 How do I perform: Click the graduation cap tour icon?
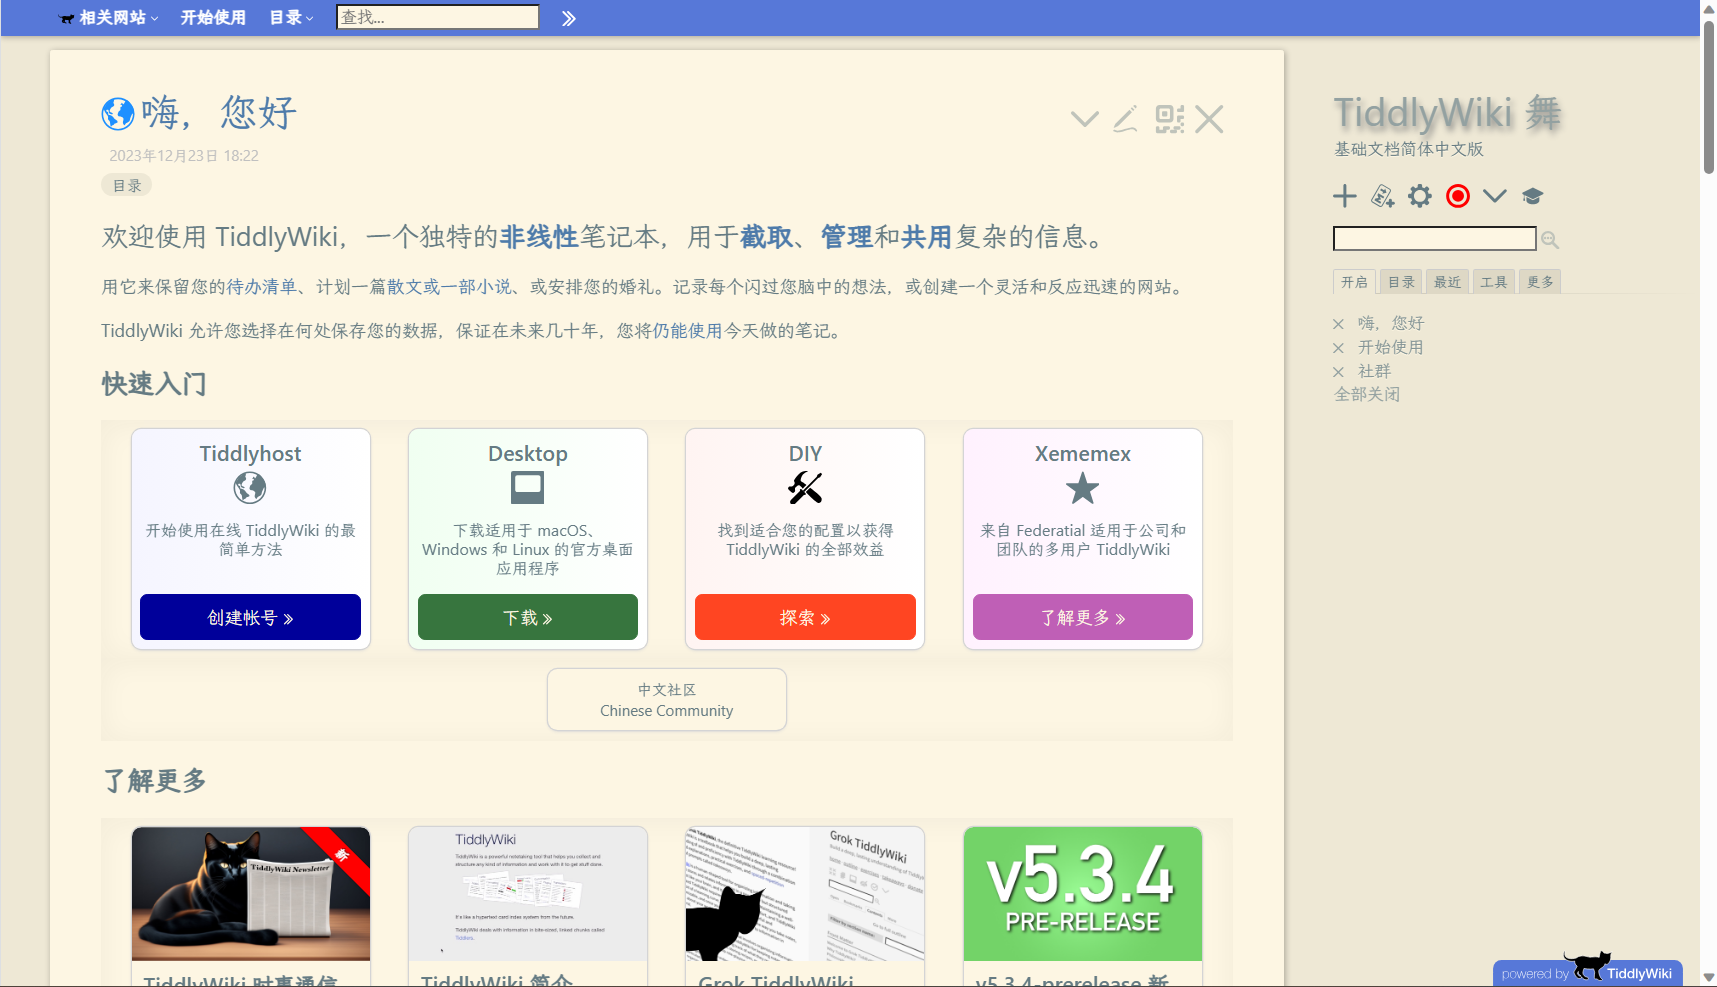tap(1533, 196)
